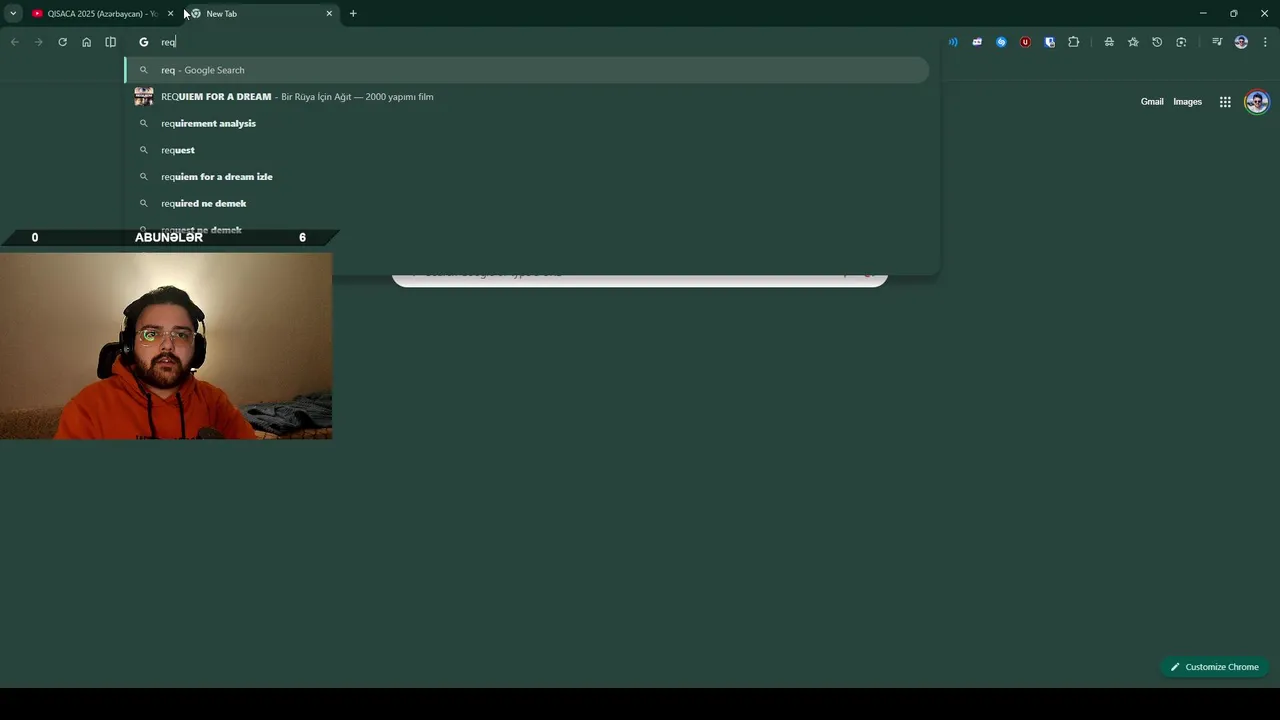Click the blue shield lock extension icon
Image resolution: width=1280 pixels, height=720 pixels.
(1049, 42)
